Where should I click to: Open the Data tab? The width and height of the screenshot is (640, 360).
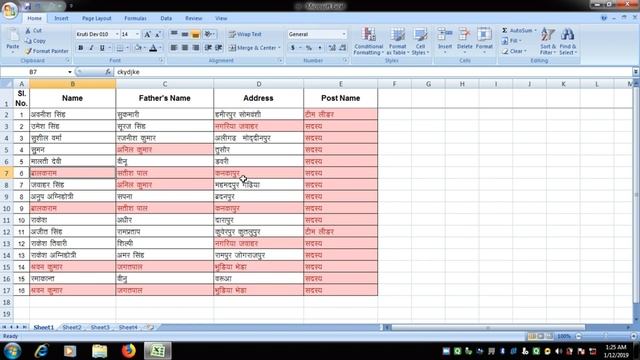tap(166, 18)
